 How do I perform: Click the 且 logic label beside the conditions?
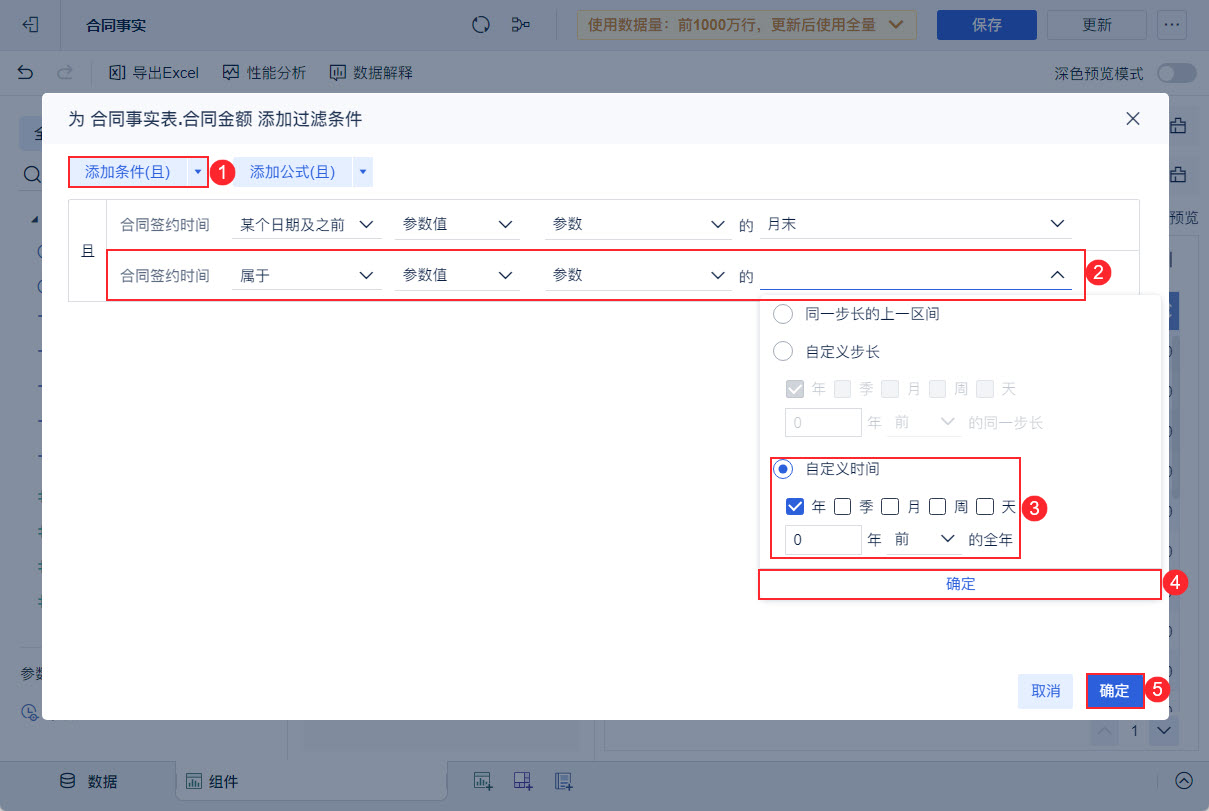click(x=87, y=250)
